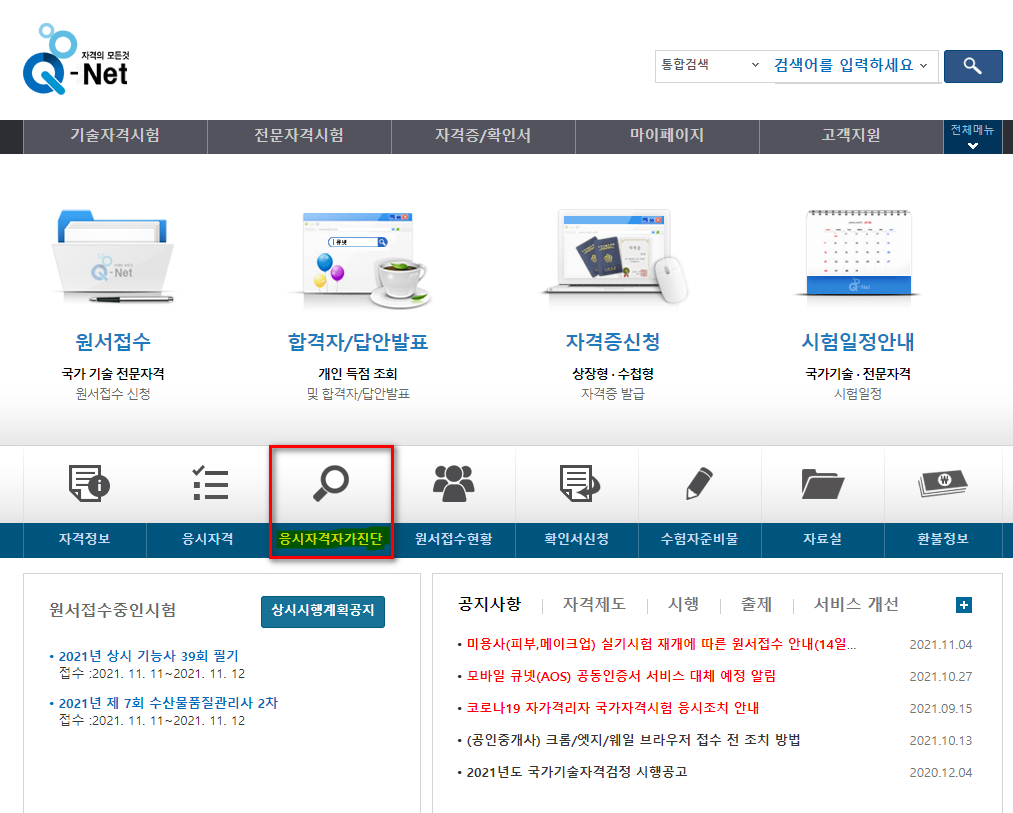Click the 응시자격자가진단 magnifier icon
Viewport: 1013px width, 813px height.
coord(331,483)
